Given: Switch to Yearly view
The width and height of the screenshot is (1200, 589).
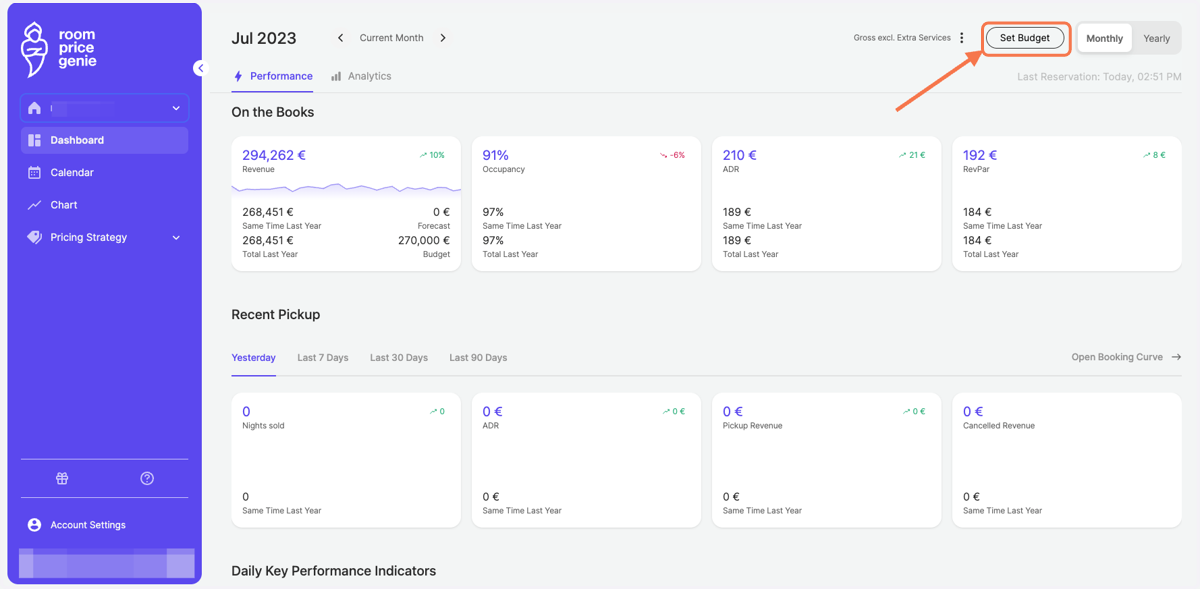Looking at the screenshot, I should click(x=1157, y=38).
